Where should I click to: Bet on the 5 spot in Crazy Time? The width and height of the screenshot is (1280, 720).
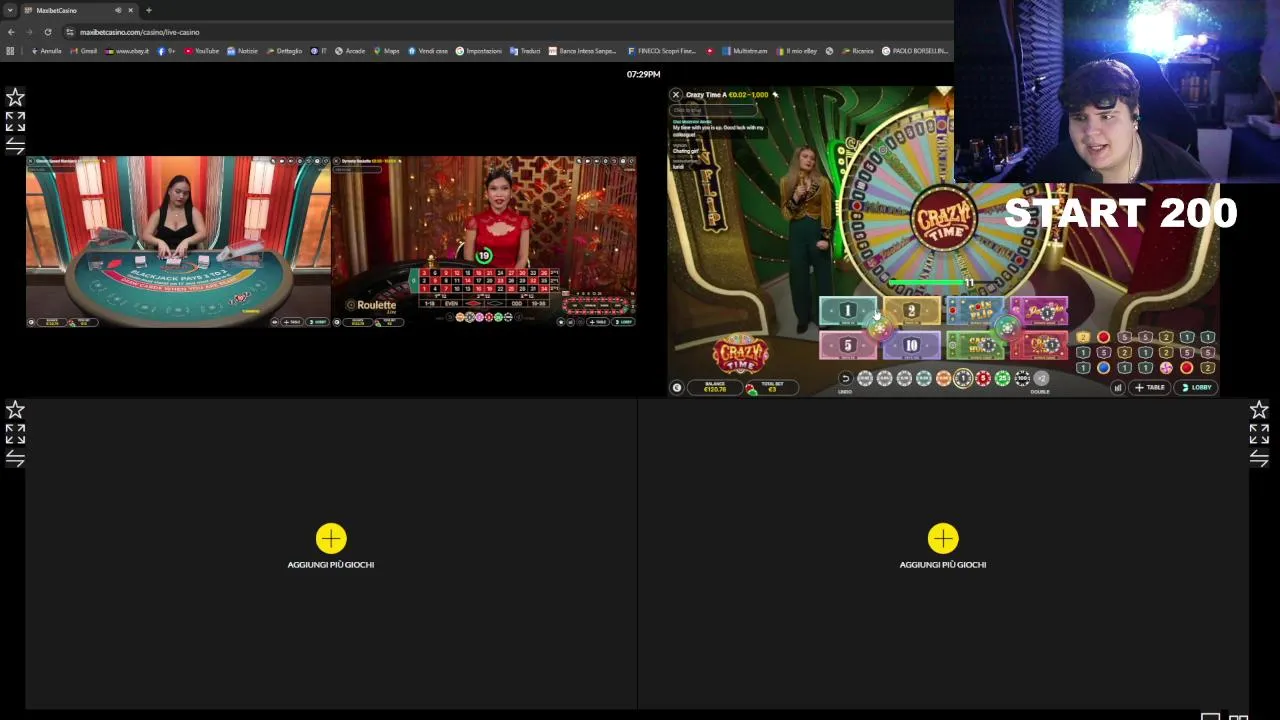point(847,346)
